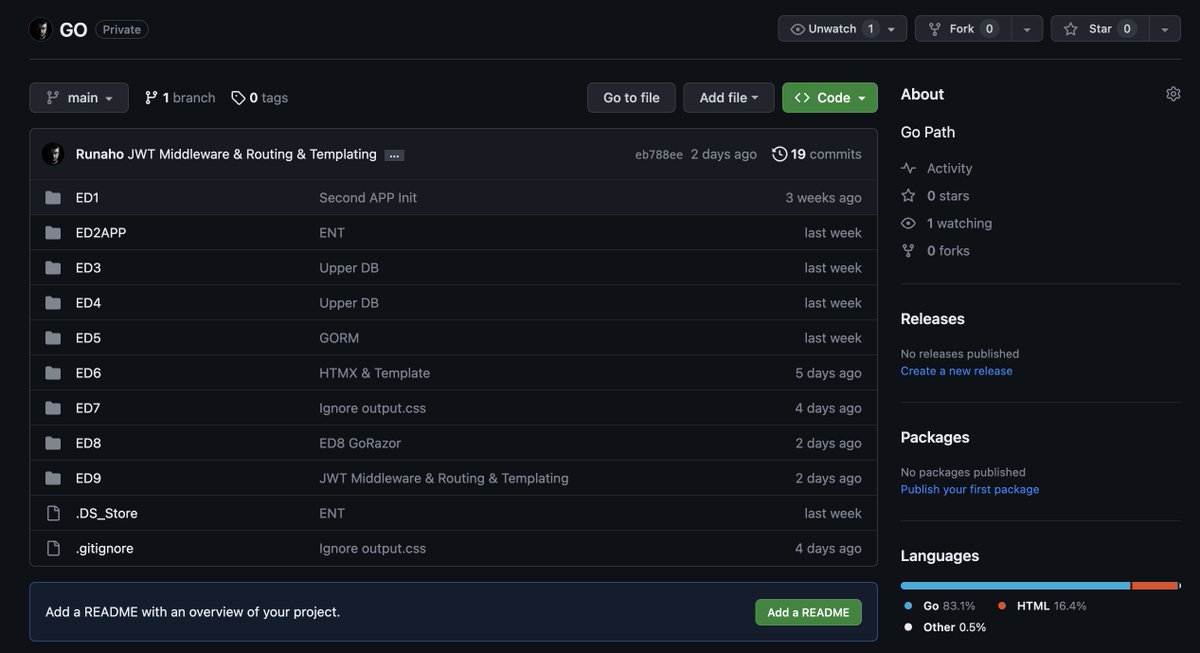Open the main branch selector dropdown
Viewport: 1200px width, 653px height.
(79, 98)
